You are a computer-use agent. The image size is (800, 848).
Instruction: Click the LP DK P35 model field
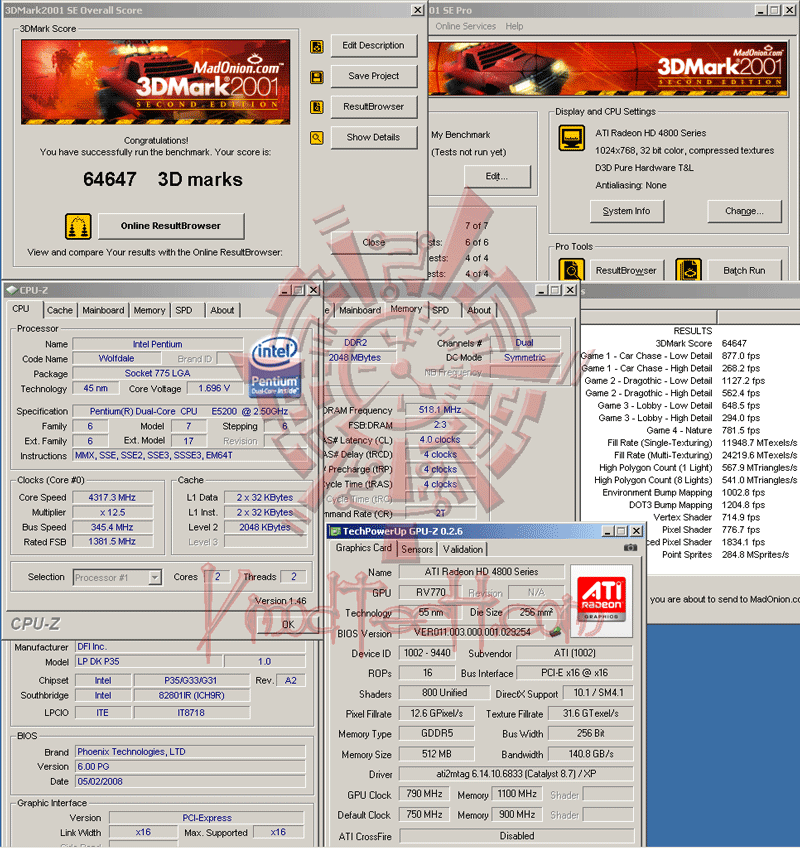(x=149, y=661)
